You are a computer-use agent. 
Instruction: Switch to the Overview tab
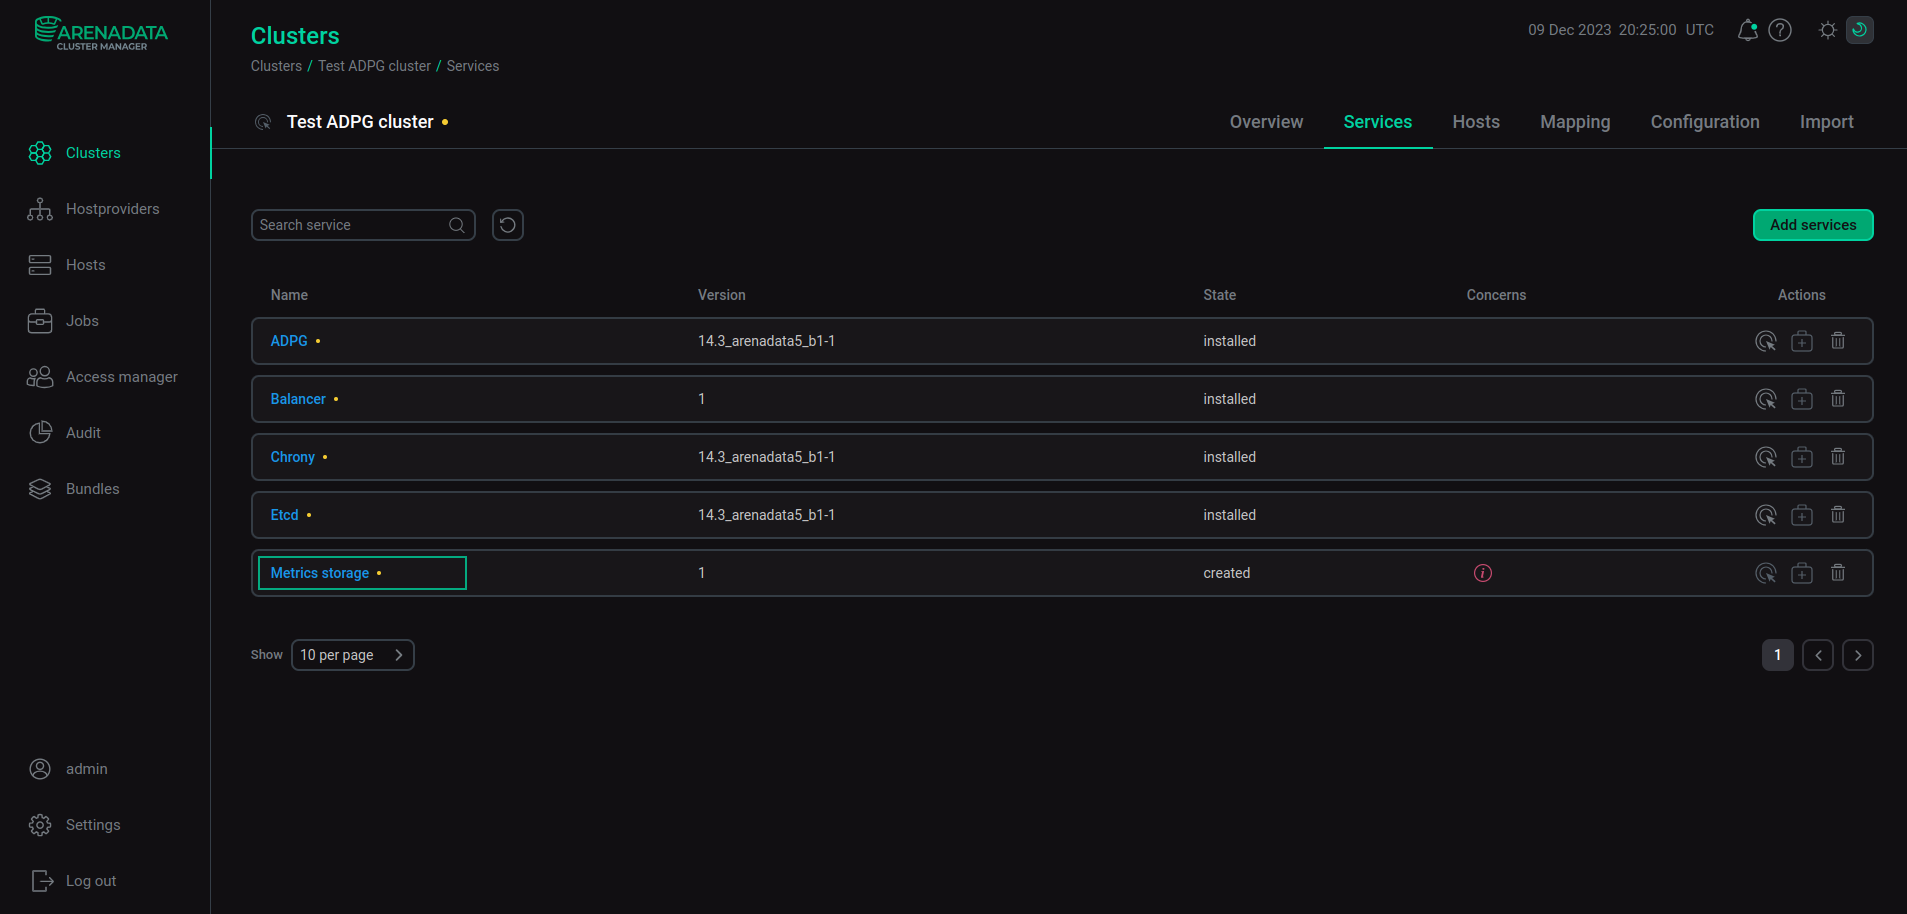1266,122
